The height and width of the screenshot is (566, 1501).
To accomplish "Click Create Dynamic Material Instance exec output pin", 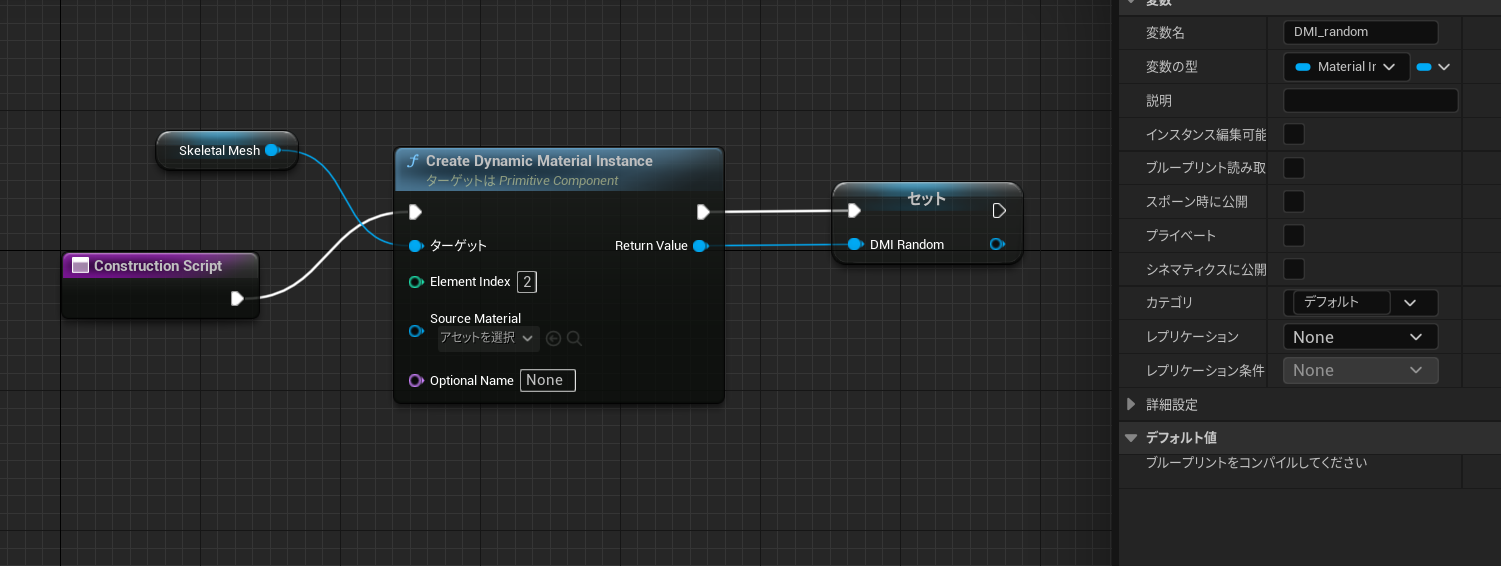I will (x=703, y=212).
